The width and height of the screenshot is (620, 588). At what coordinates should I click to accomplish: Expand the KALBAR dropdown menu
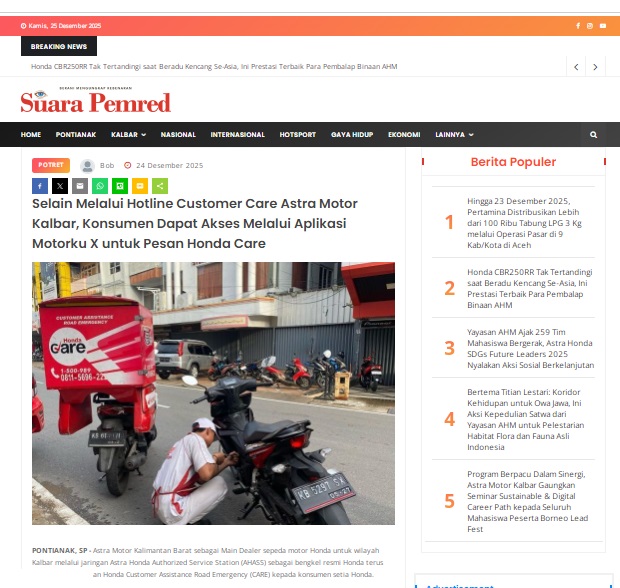pos(129,134)
